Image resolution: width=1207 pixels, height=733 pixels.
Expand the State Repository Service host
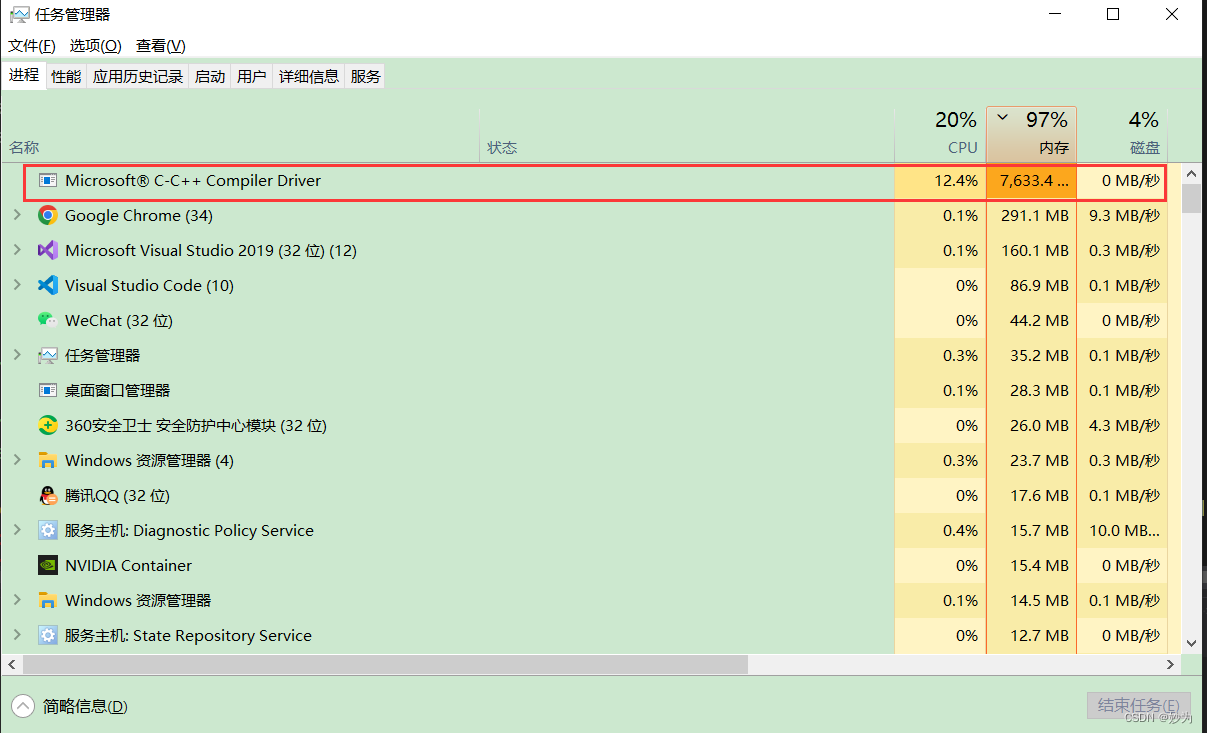(17, 635)
